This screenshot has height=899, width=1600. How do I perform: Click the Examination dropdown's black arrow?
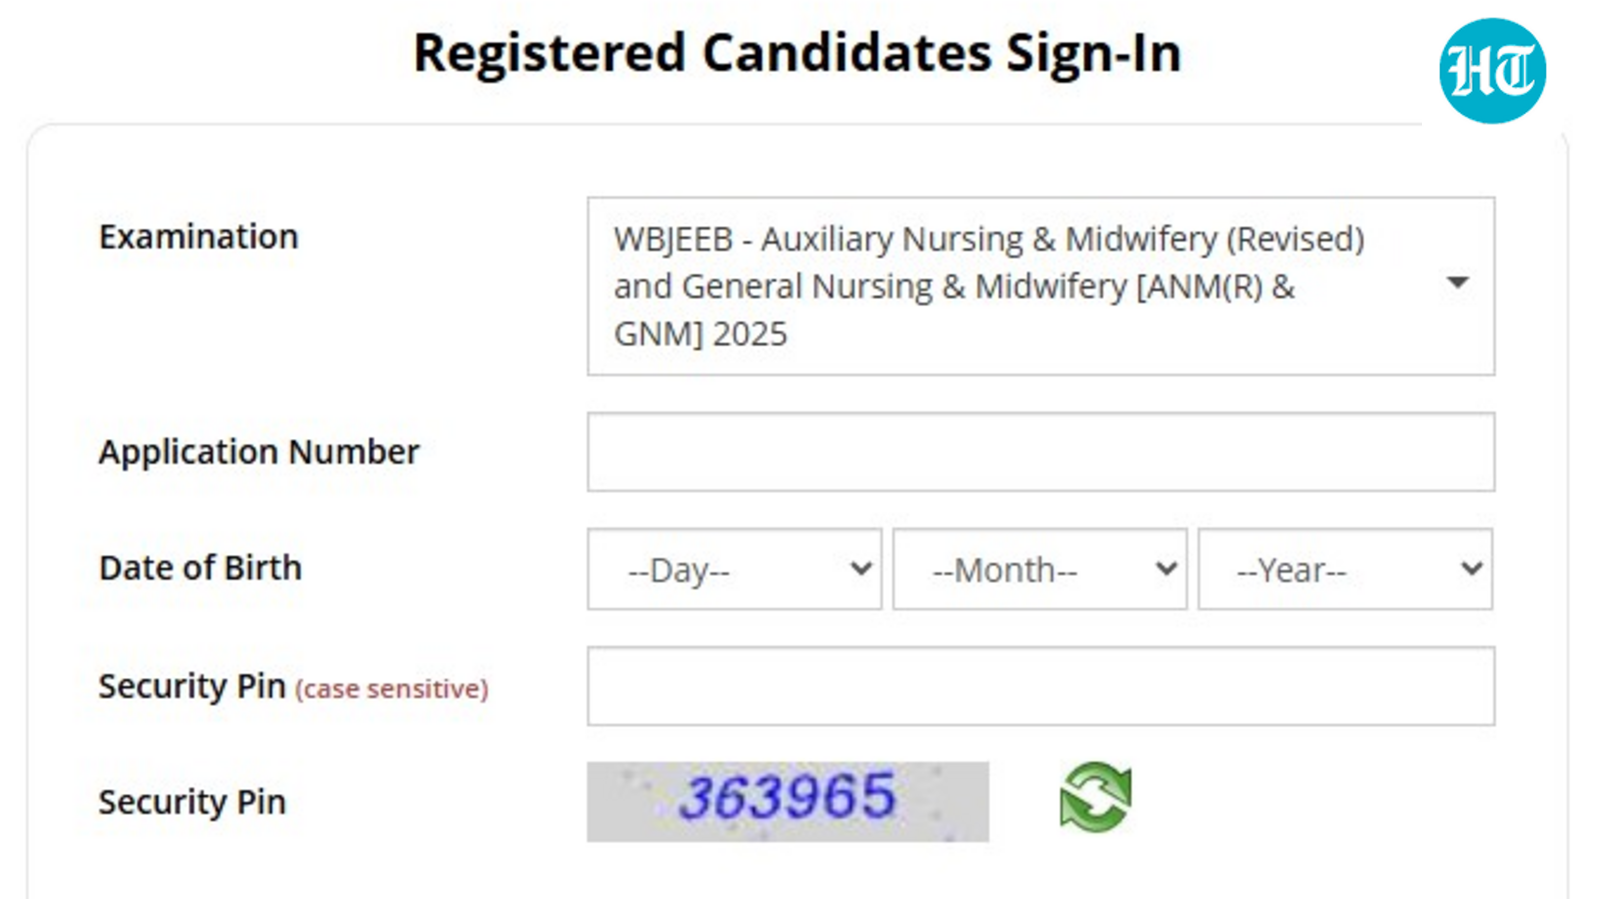click(1458, 283)
